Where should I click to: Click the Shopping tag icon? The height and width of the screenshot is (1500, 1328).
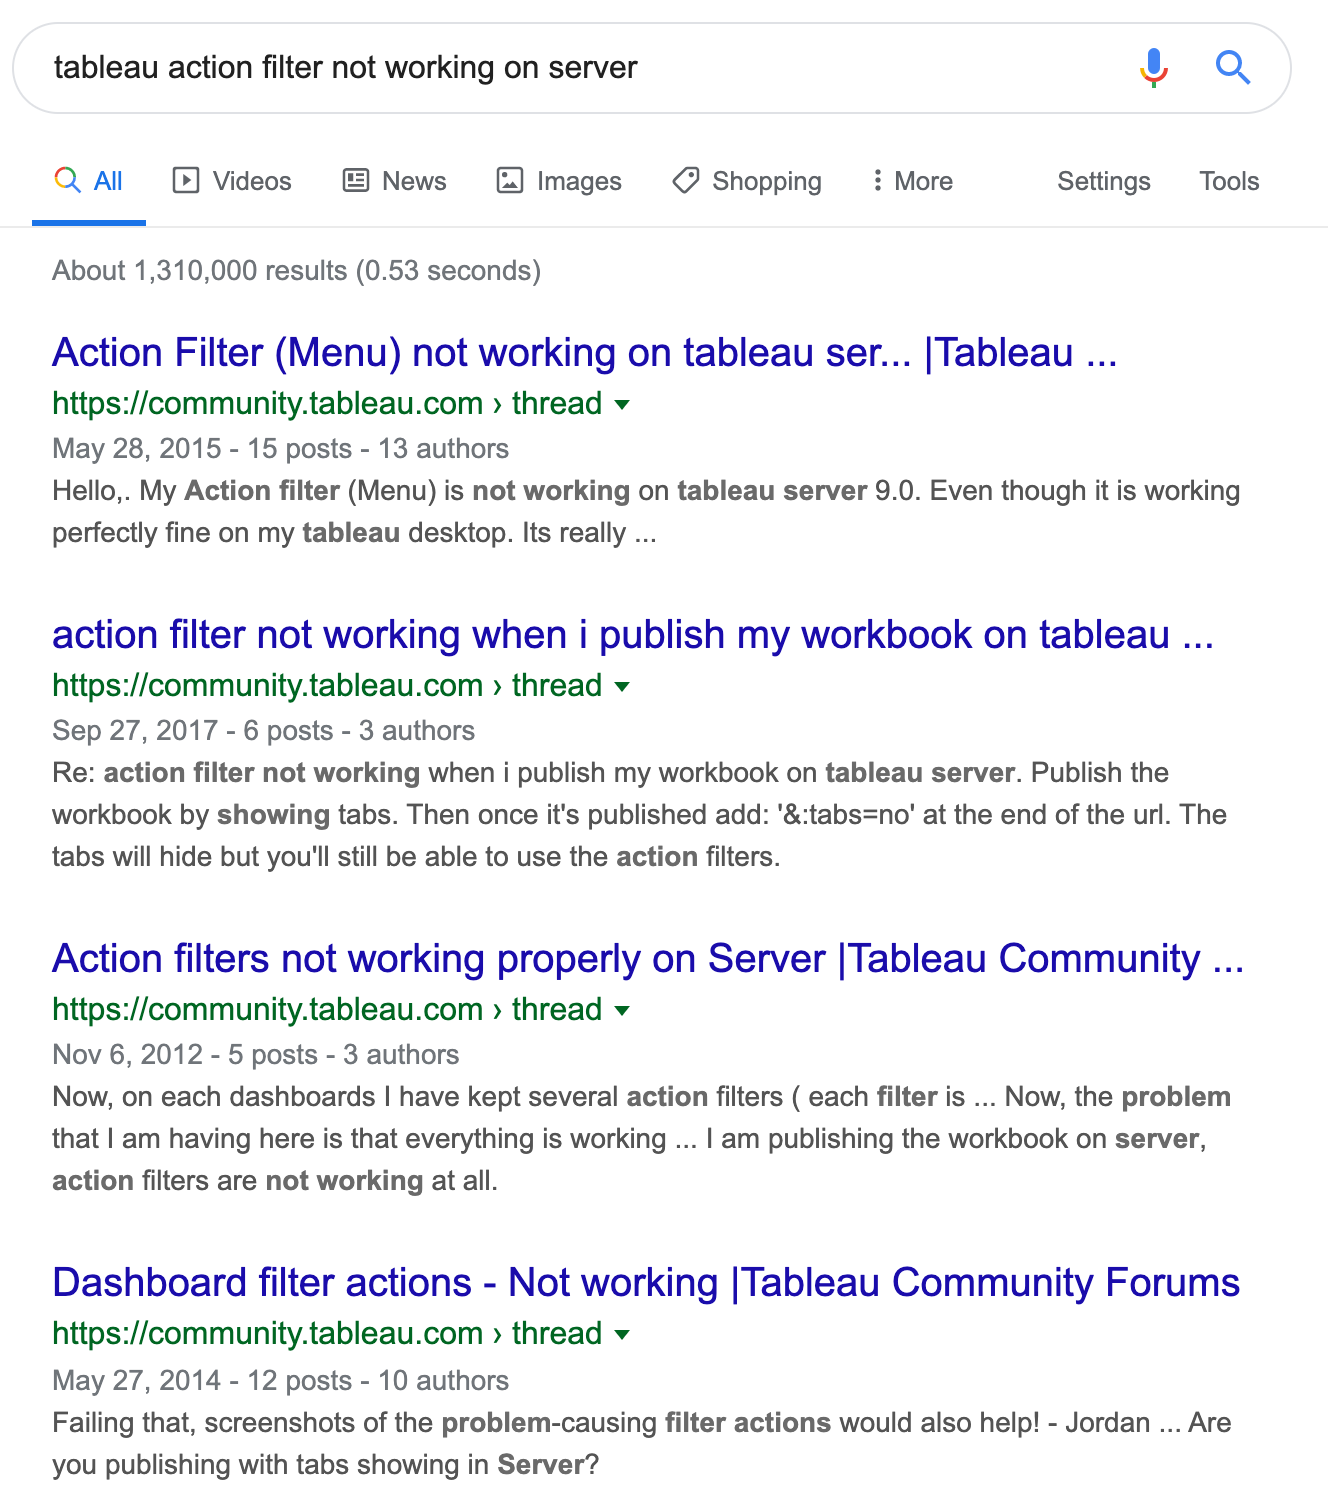[686, 180]
